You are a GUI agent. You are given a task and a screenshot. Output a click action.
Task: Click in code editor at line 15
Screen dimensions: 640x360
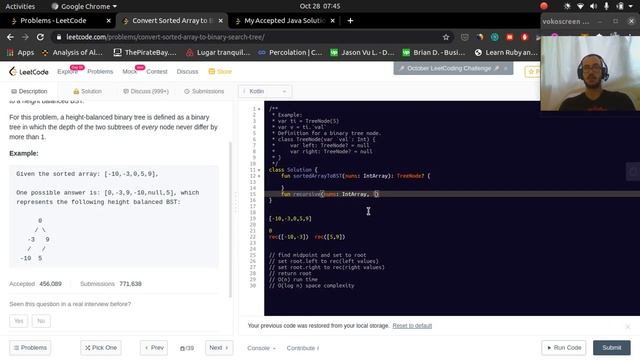coord(452,194)
